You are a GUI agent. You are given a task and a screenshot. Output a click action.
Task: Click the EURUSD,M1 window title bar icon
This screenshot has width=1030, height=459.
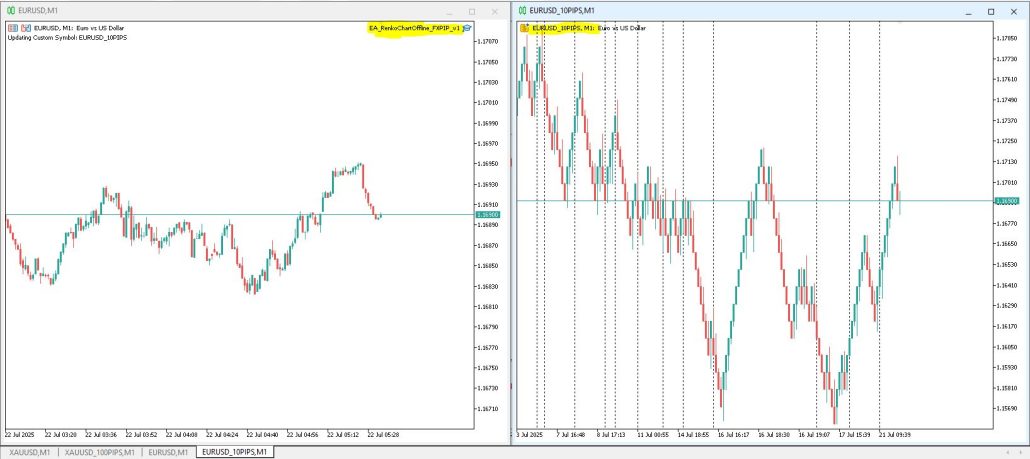[10, 9]
